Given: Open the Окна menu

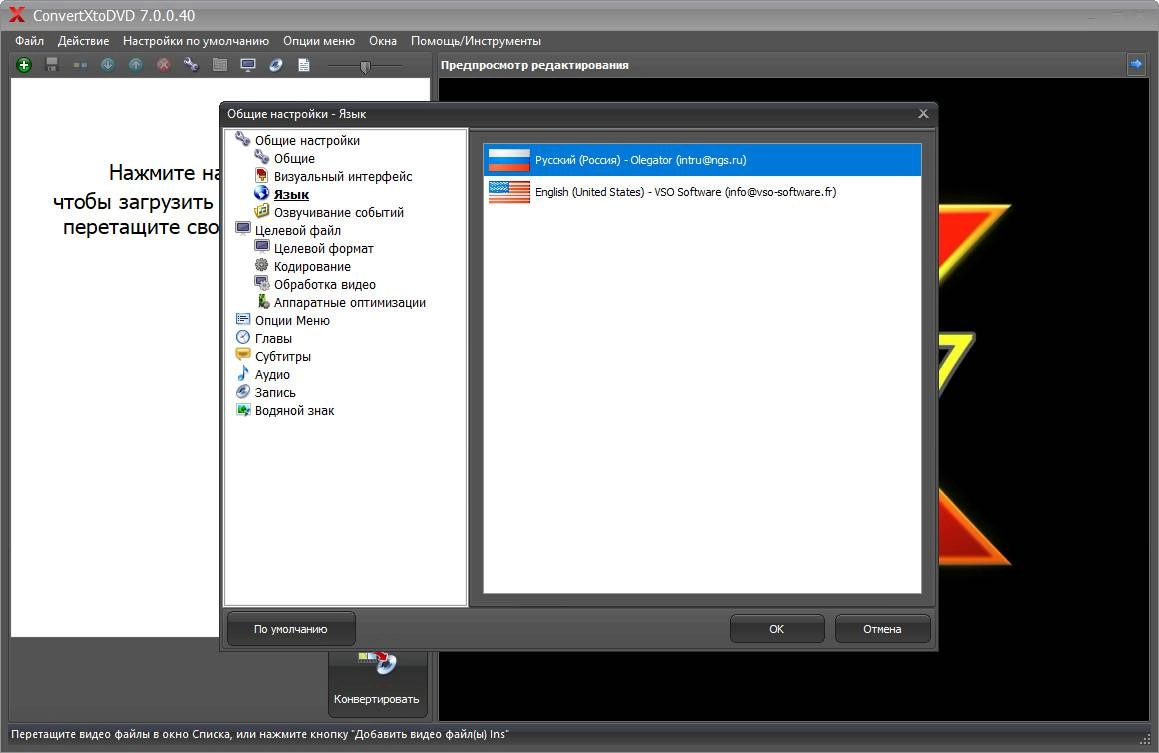Looking at the screenshot, I should (x=383, y=41).
